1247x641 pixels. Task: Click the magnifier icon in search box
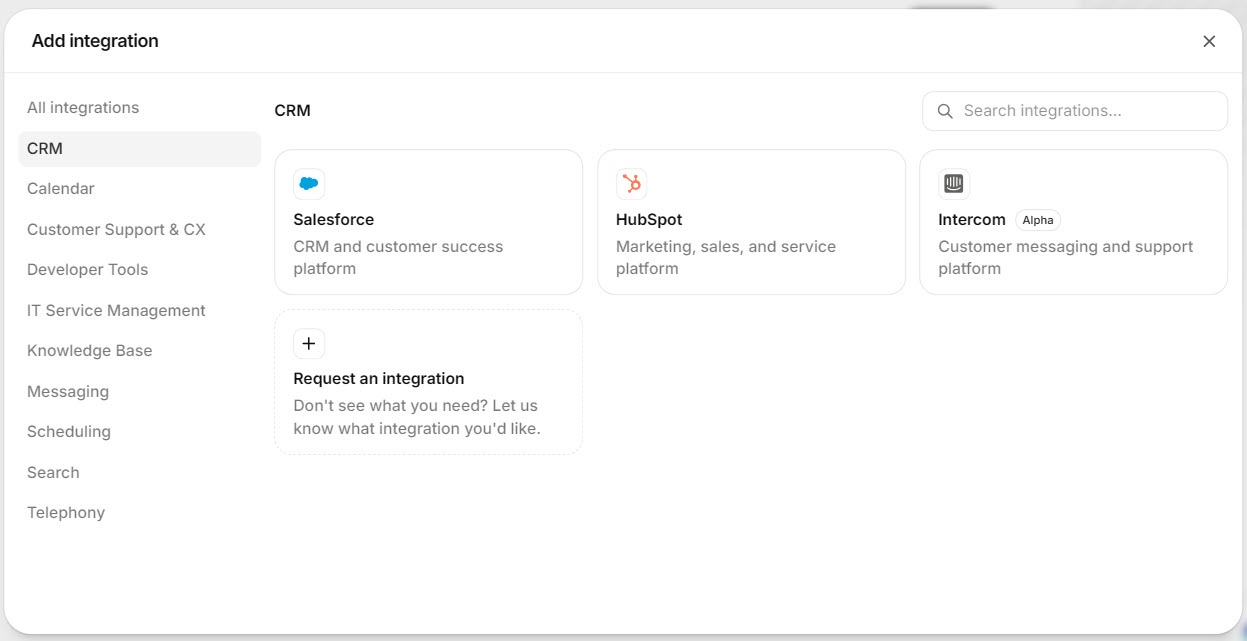[945, 111]
